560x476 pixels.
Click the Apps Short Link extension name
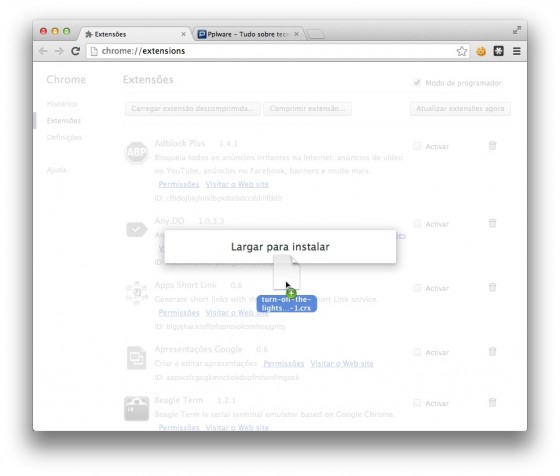[x=185, y=285]
